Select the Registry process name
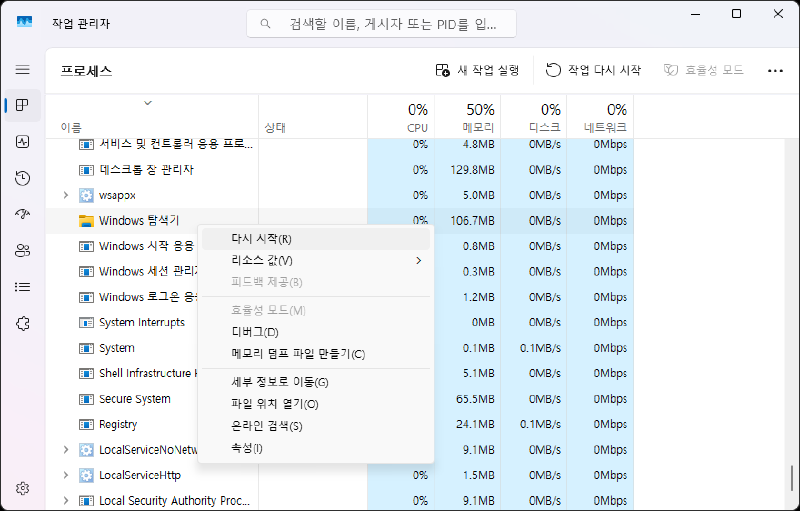800x511 pixels. coord(118,424)
